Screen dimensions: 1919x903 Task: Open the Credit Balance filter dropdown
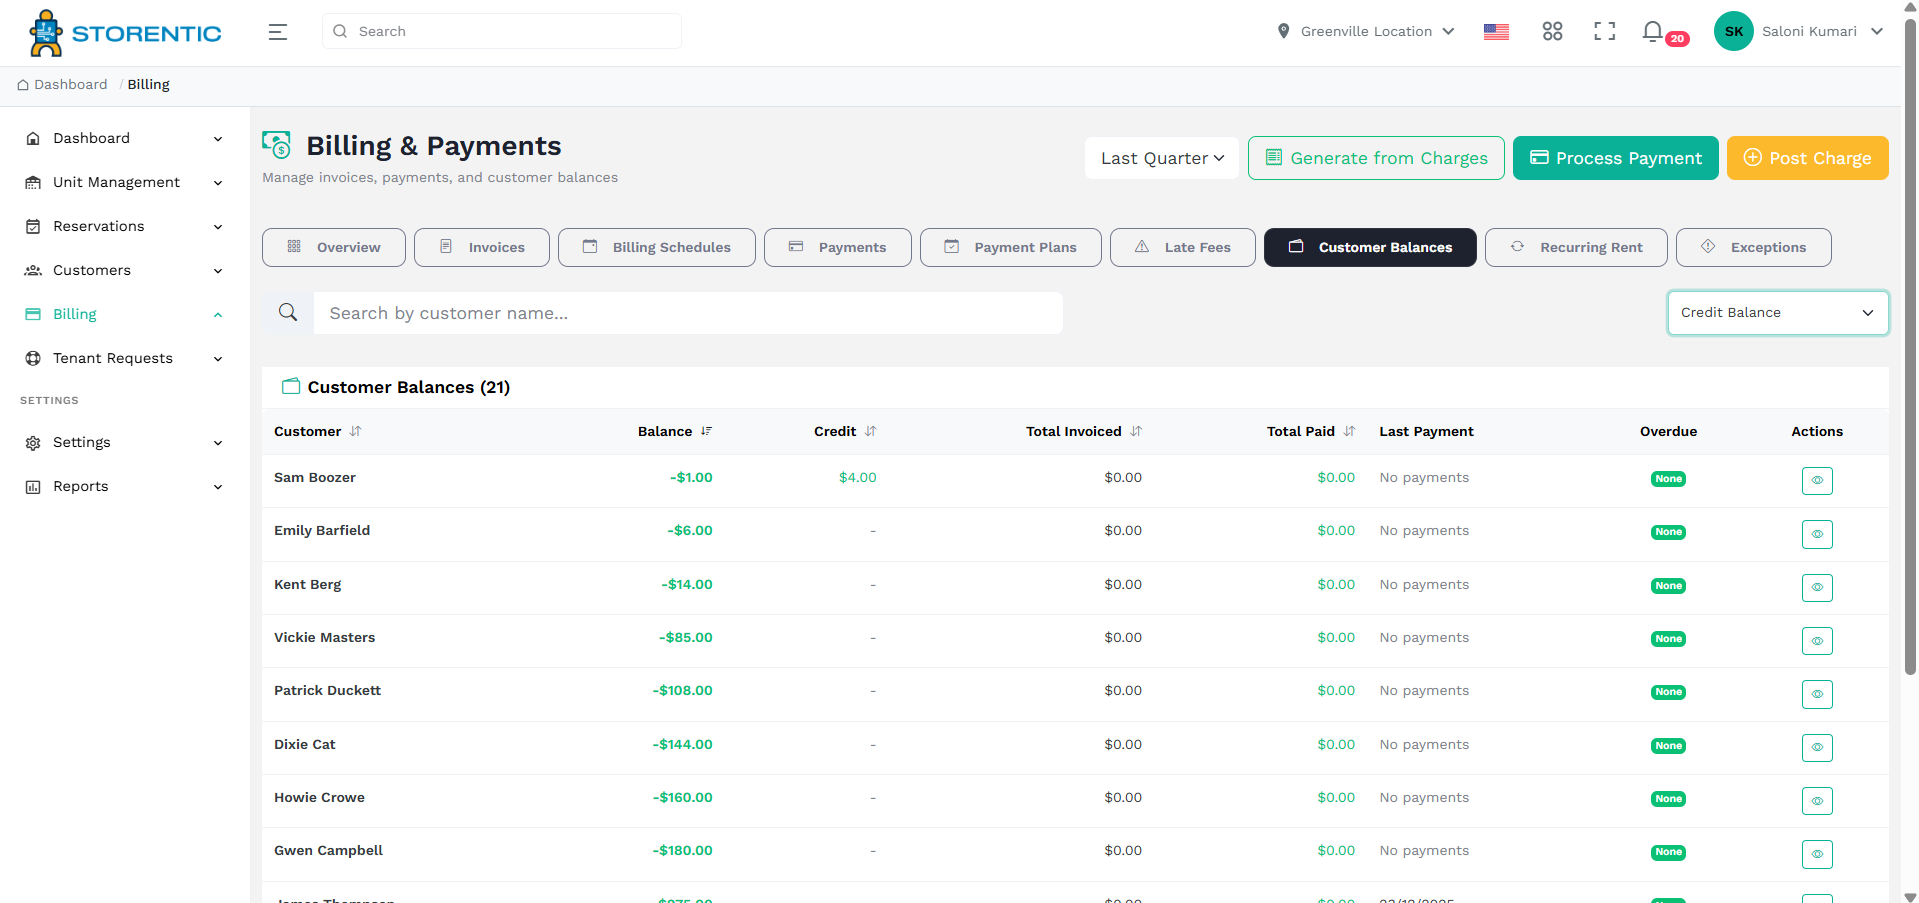pyautogui.click(x=1777, y=312)
